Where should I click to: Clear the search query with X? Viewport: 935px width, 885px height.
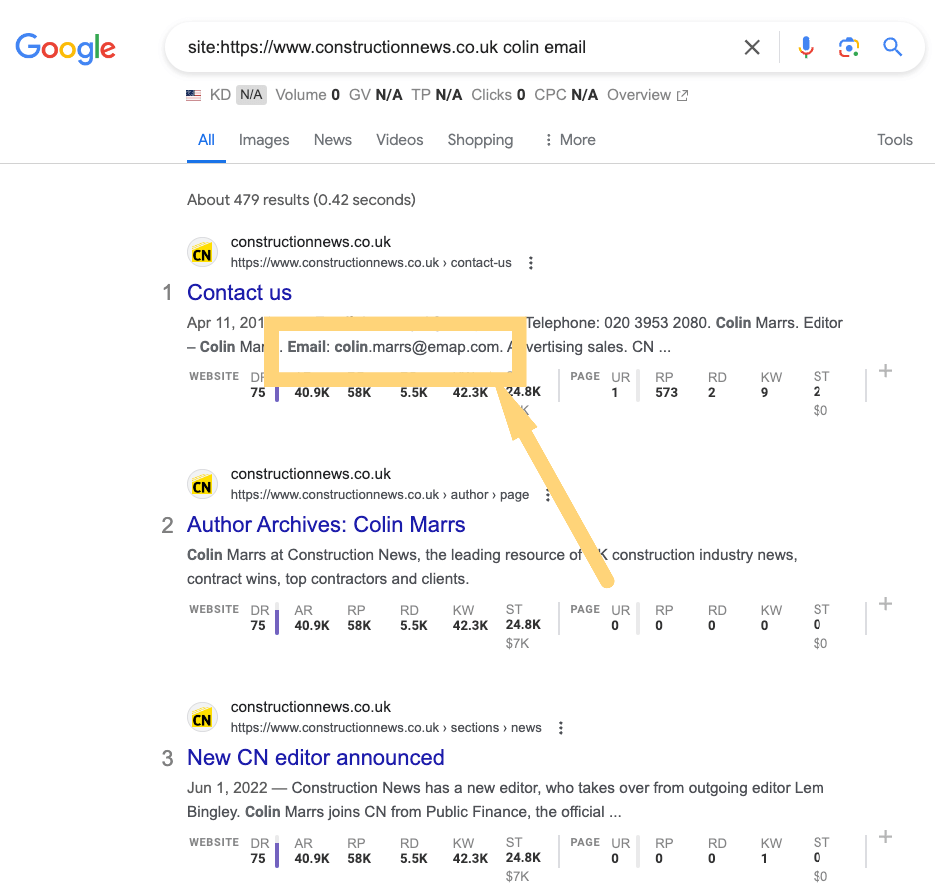[x=752, y=47]
